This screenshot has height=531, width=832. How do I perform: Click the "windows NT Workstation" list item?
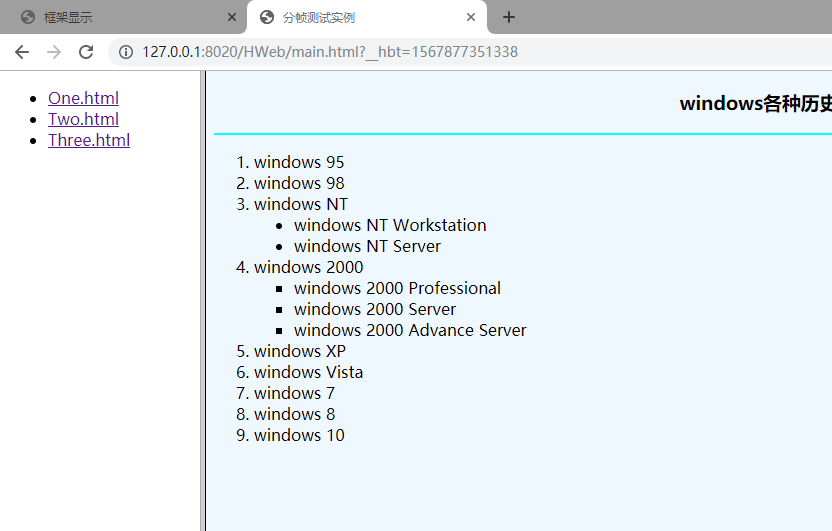pyautogui.click(x=390, y=225)
